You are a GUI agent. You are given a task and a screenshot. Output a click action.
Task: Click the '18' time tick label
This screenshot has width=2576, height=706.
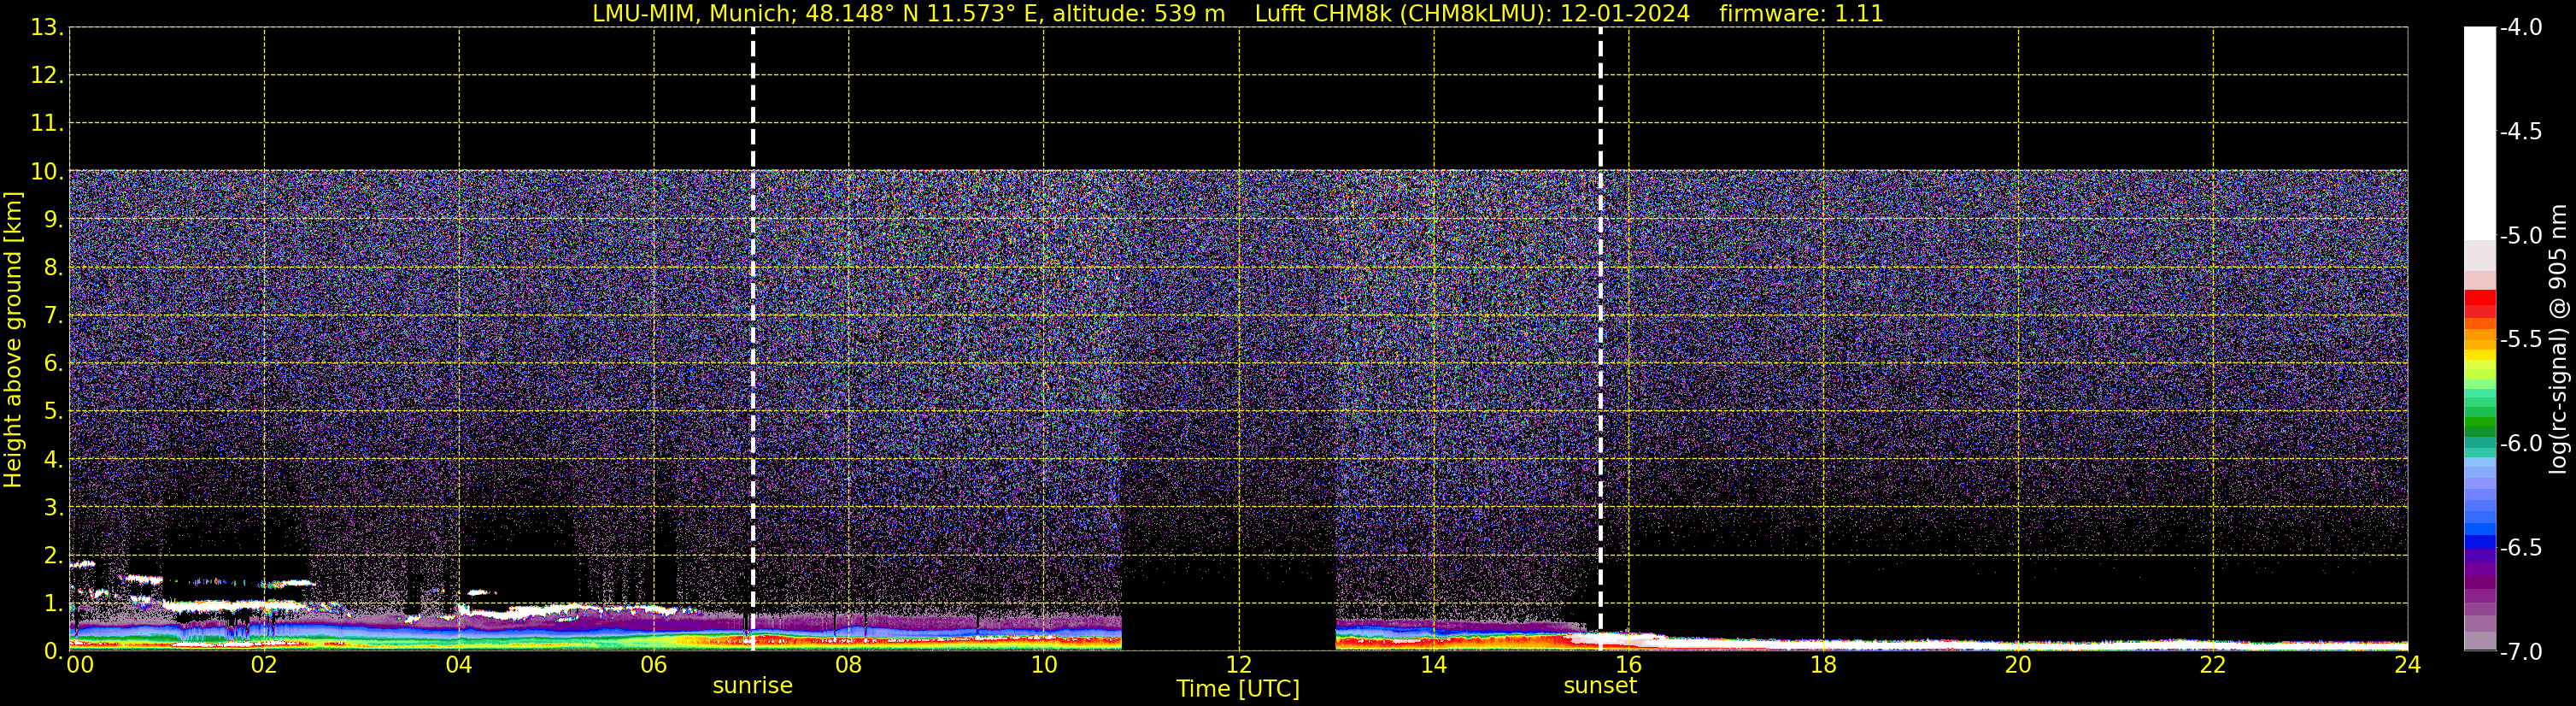tap(1824, 665)
